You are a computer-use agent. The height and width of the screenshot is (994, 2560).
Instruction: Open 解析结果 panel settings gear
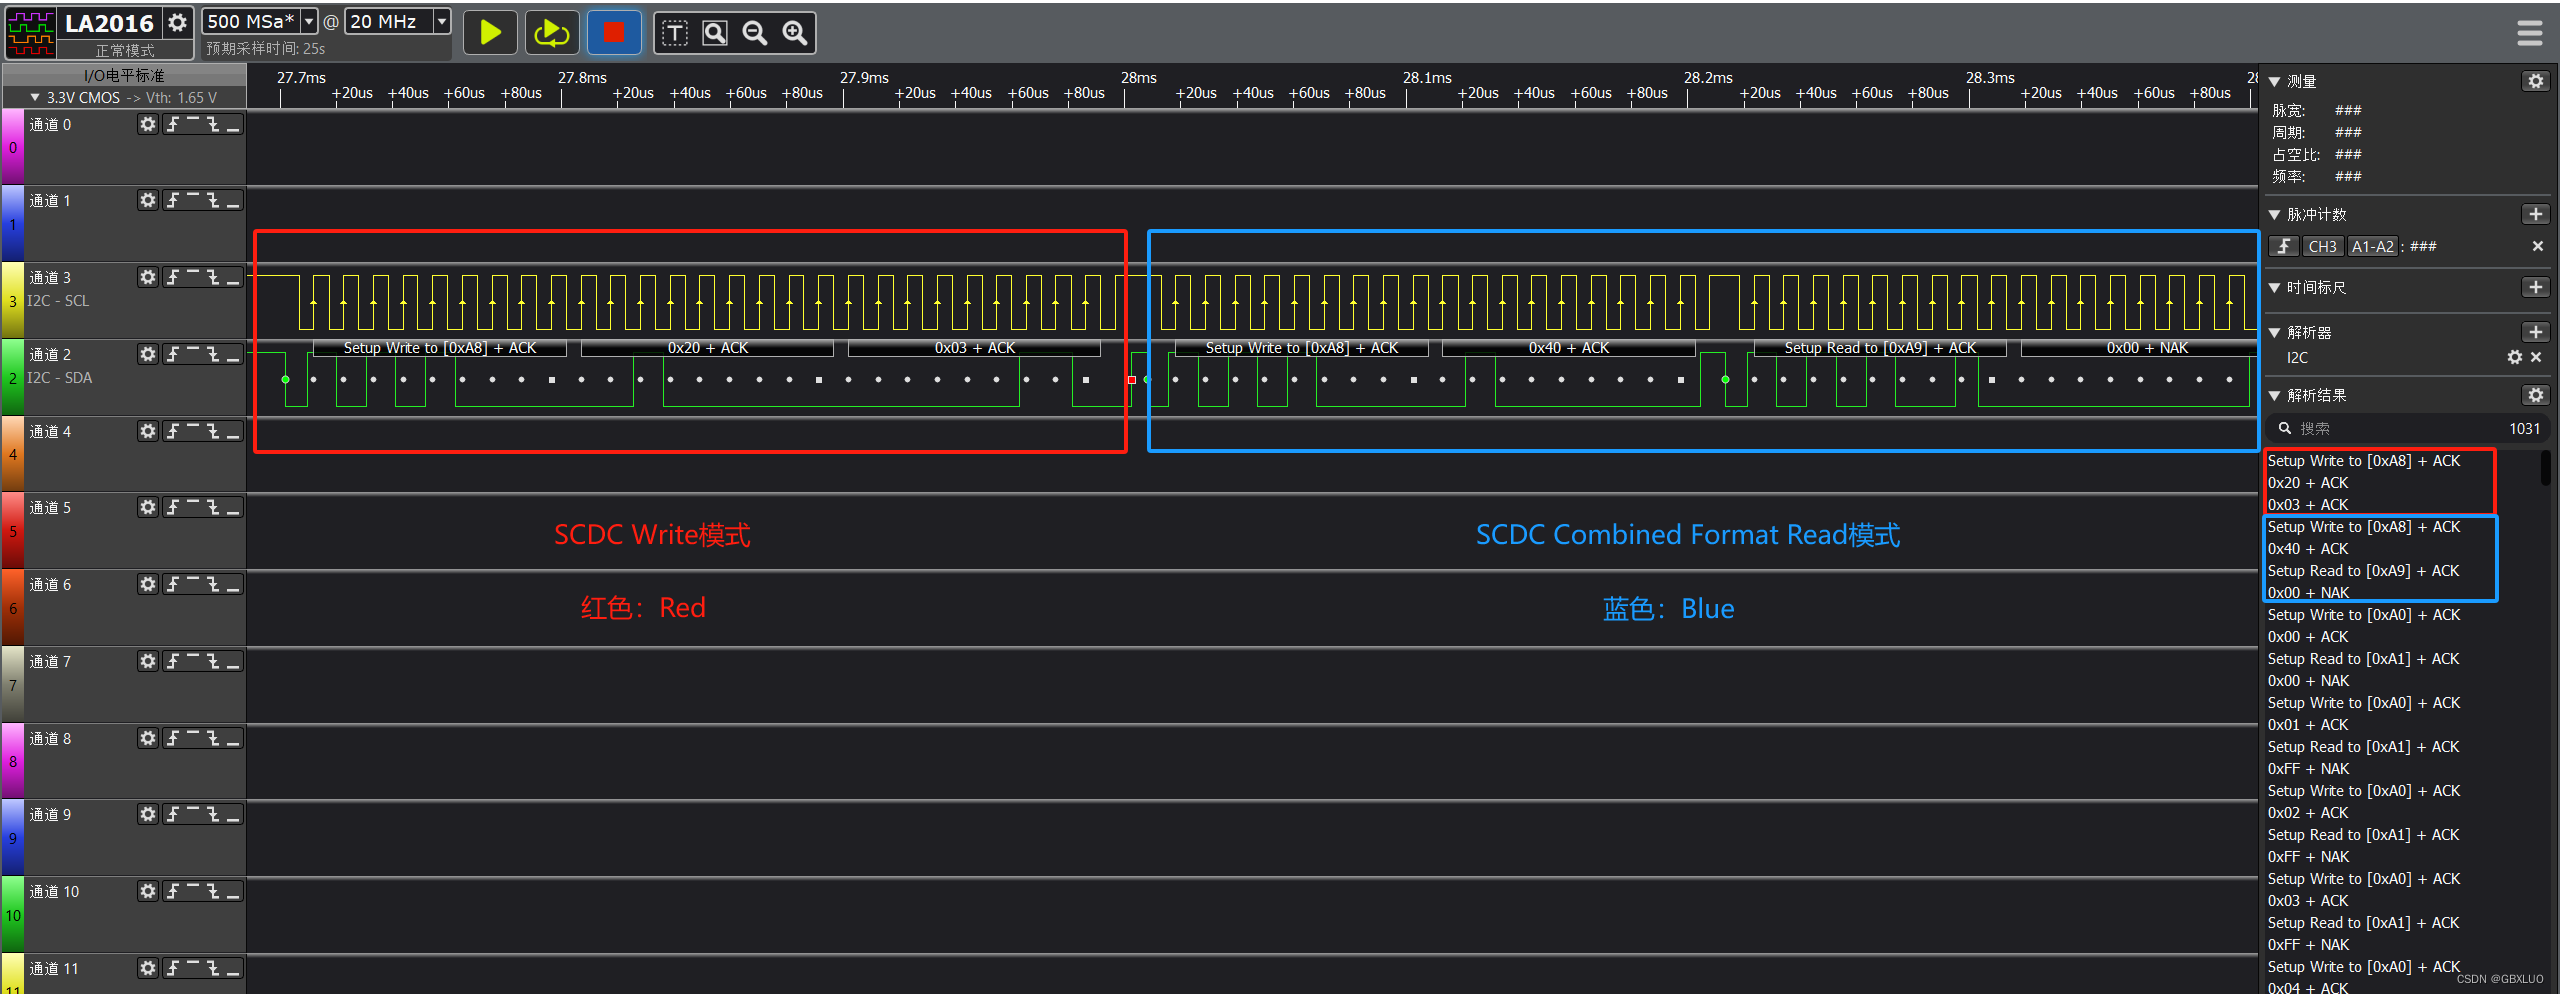pos(2535,395)
